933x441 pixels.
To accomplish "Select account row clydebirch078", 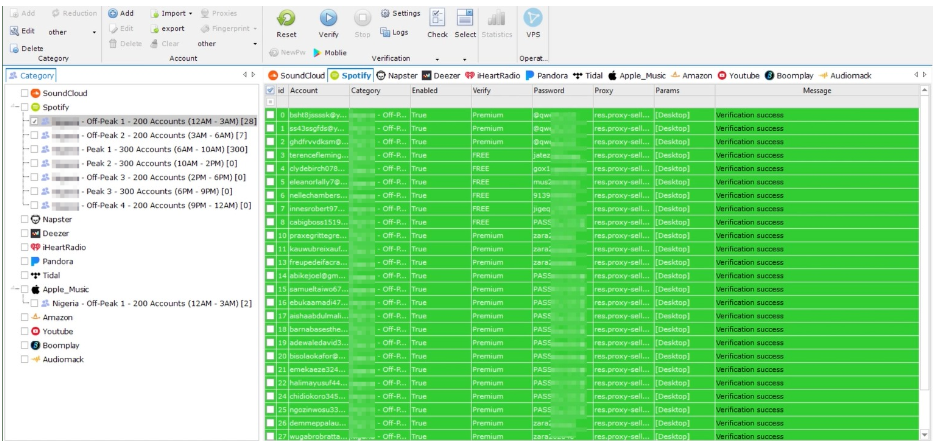I will coord(593,168).
